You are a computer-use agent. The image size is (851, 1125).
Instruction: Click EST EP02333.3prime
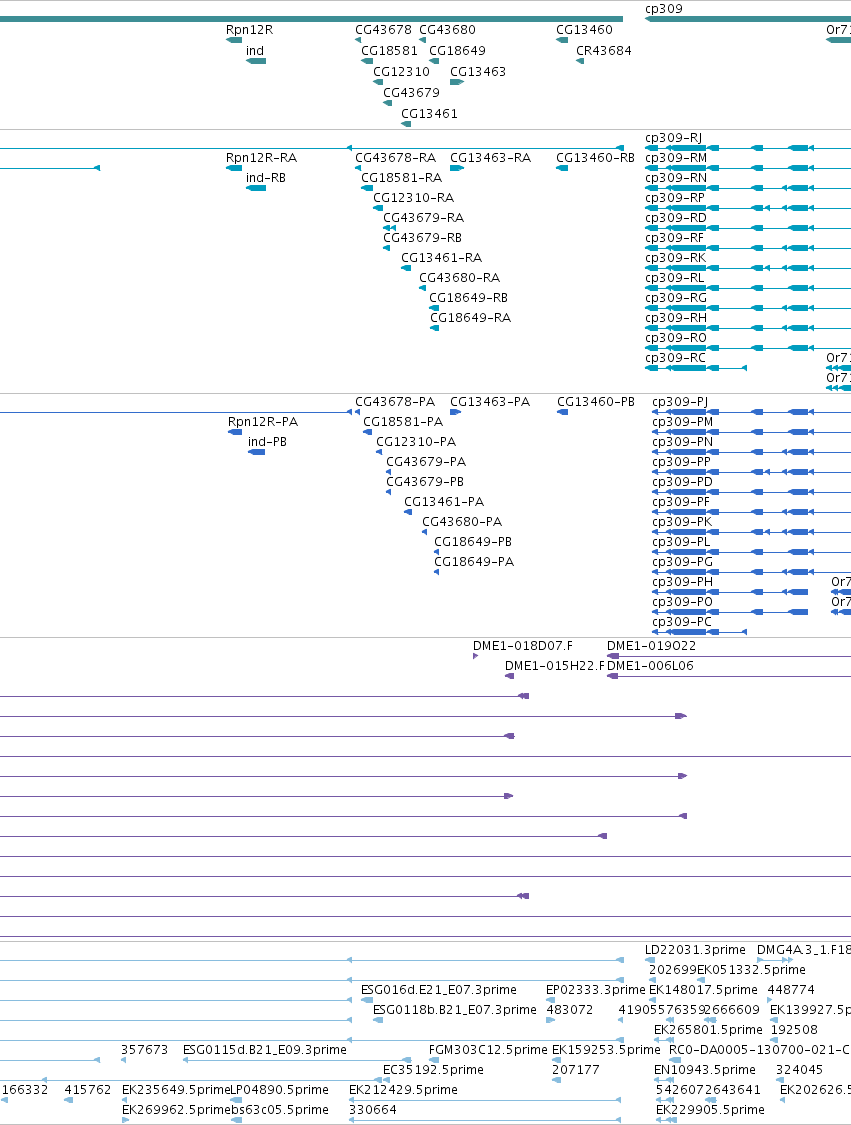click(596, 989)
